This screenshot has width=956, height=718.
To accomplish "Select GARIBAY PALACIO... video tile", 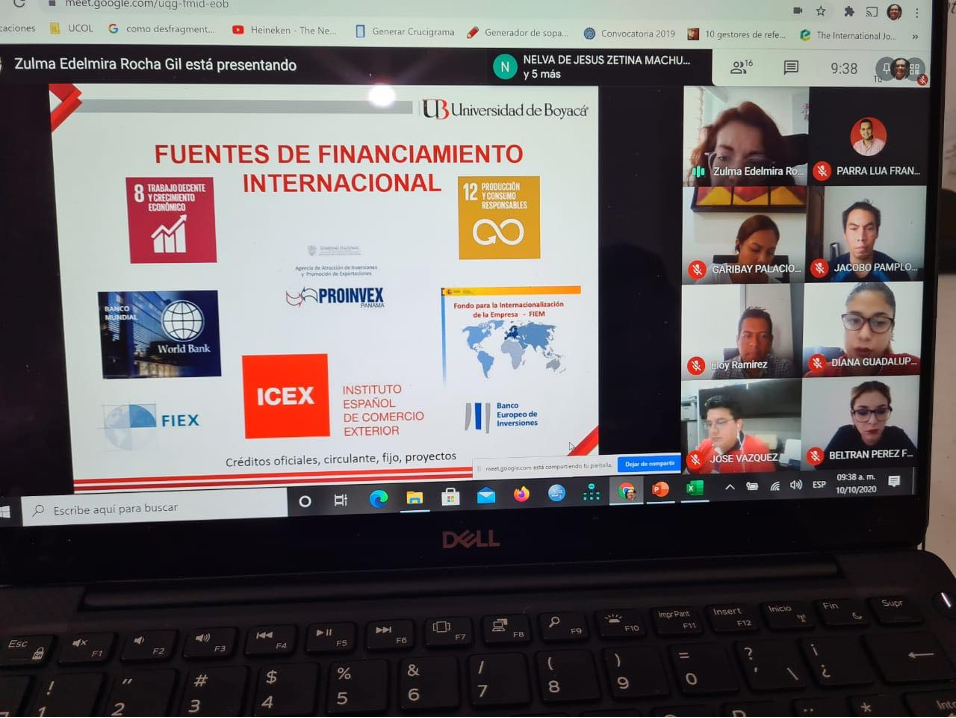I will [x=743, y=235].
